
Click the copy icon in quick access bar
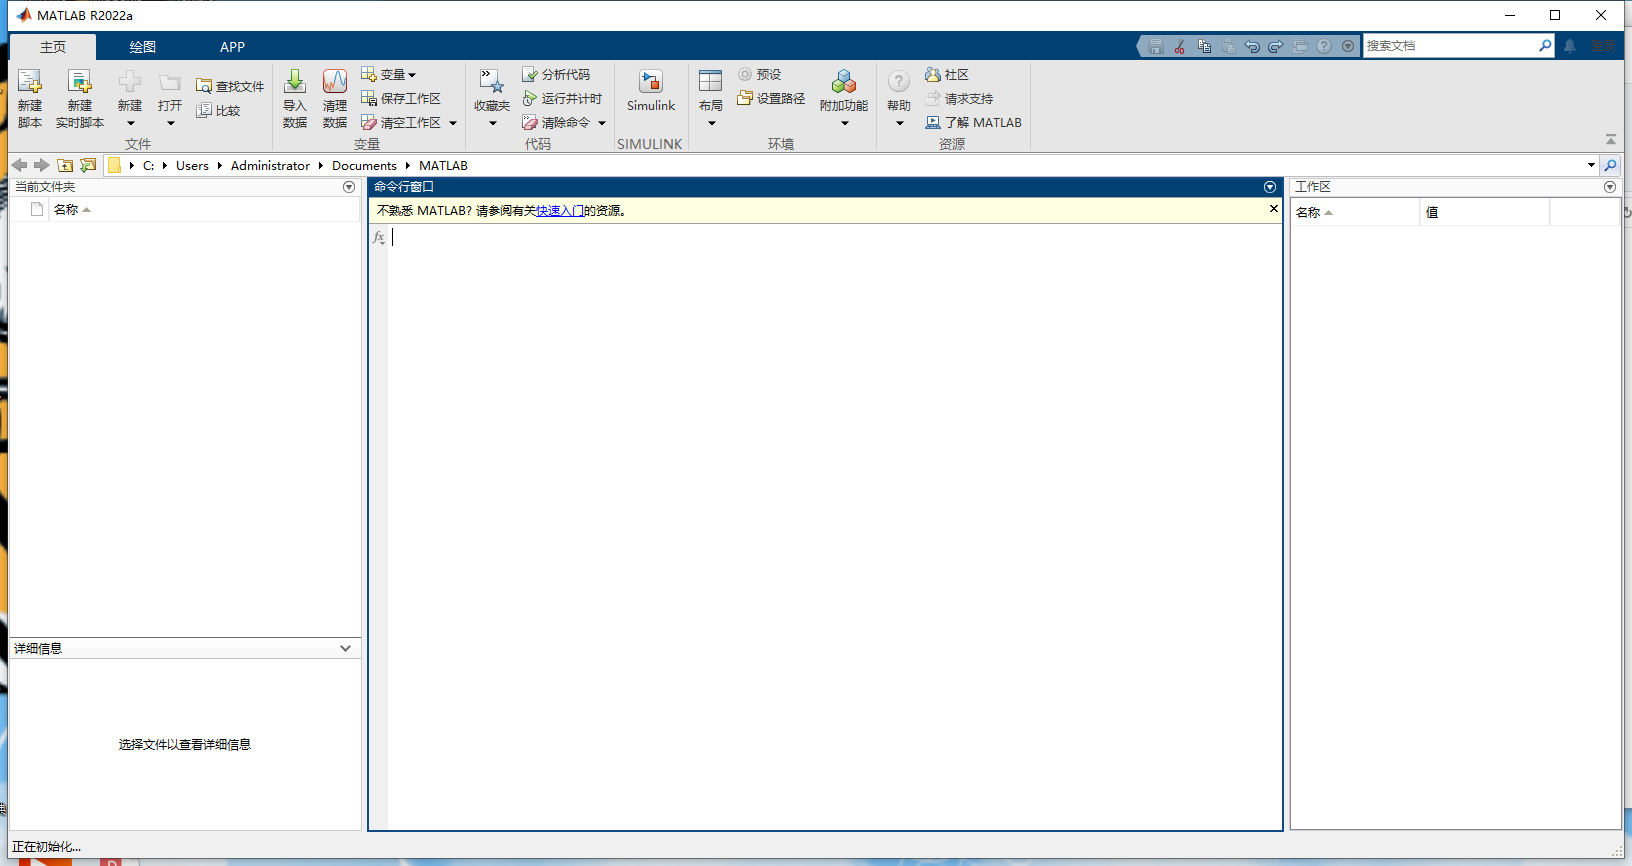(1204, 46)
